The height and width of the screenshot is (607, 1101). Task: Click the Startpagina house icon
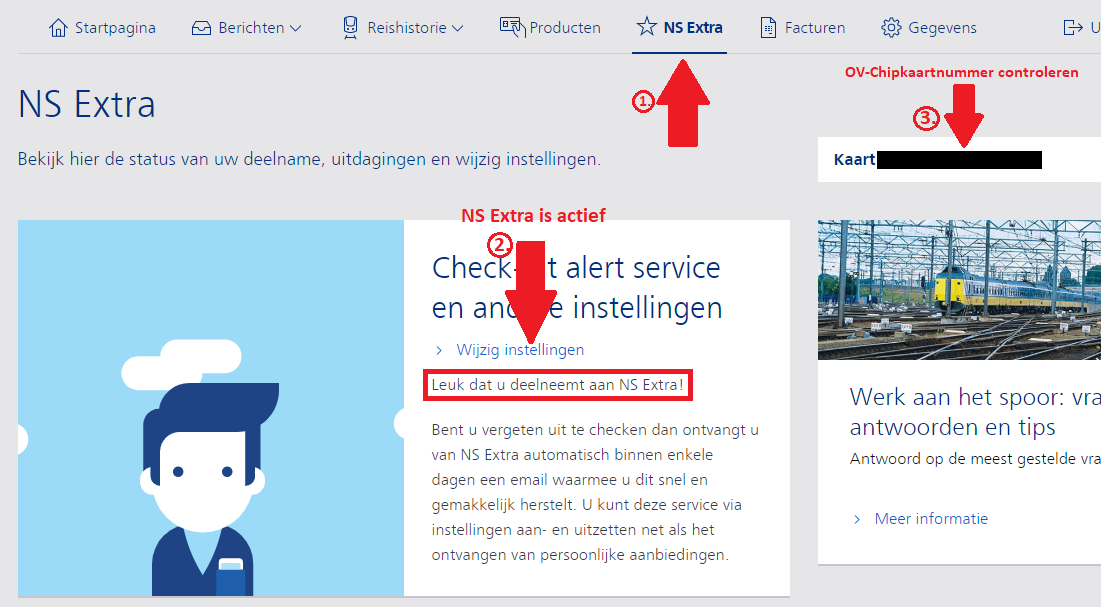pyautogui.click(x=58, y=27)
